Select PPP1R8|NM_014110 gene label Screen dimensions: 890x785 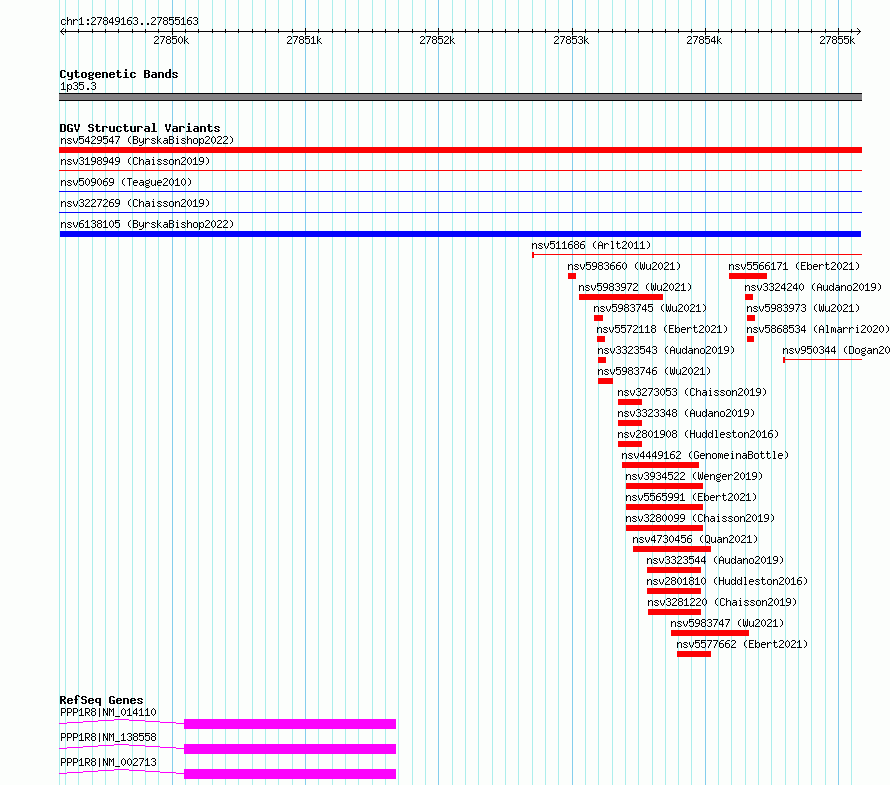click(x=108, y=712)
